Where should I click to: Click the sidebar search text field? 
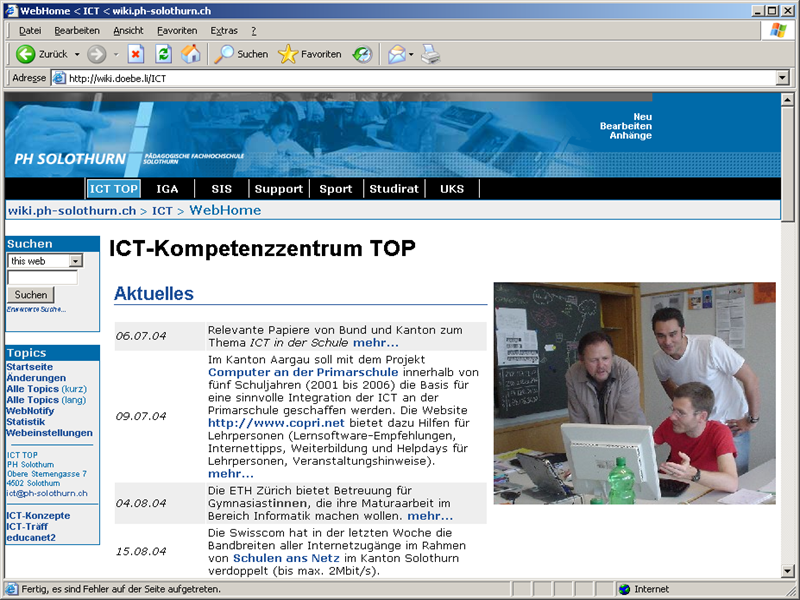click(x=42, y=277)
